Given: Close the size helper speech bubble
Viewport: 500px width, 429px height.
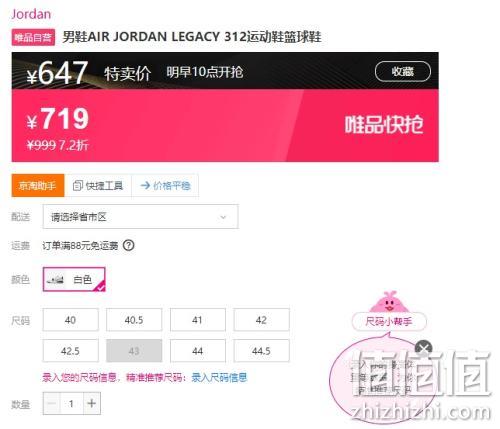Looking at the screenshot, I should [x=424, y=349].
